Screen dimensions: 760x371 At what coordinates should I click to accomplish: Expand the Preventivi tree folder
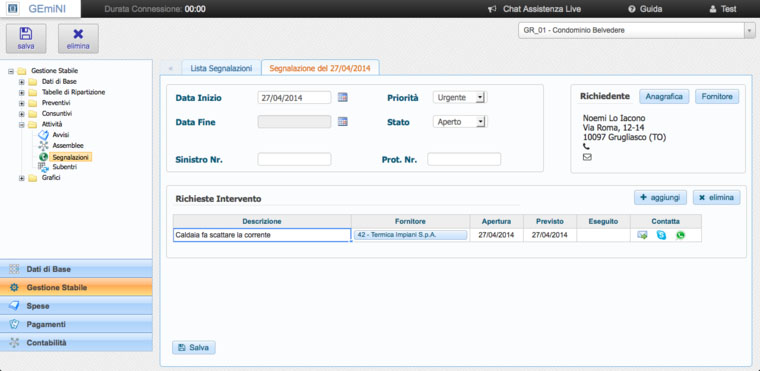point(21,103)
